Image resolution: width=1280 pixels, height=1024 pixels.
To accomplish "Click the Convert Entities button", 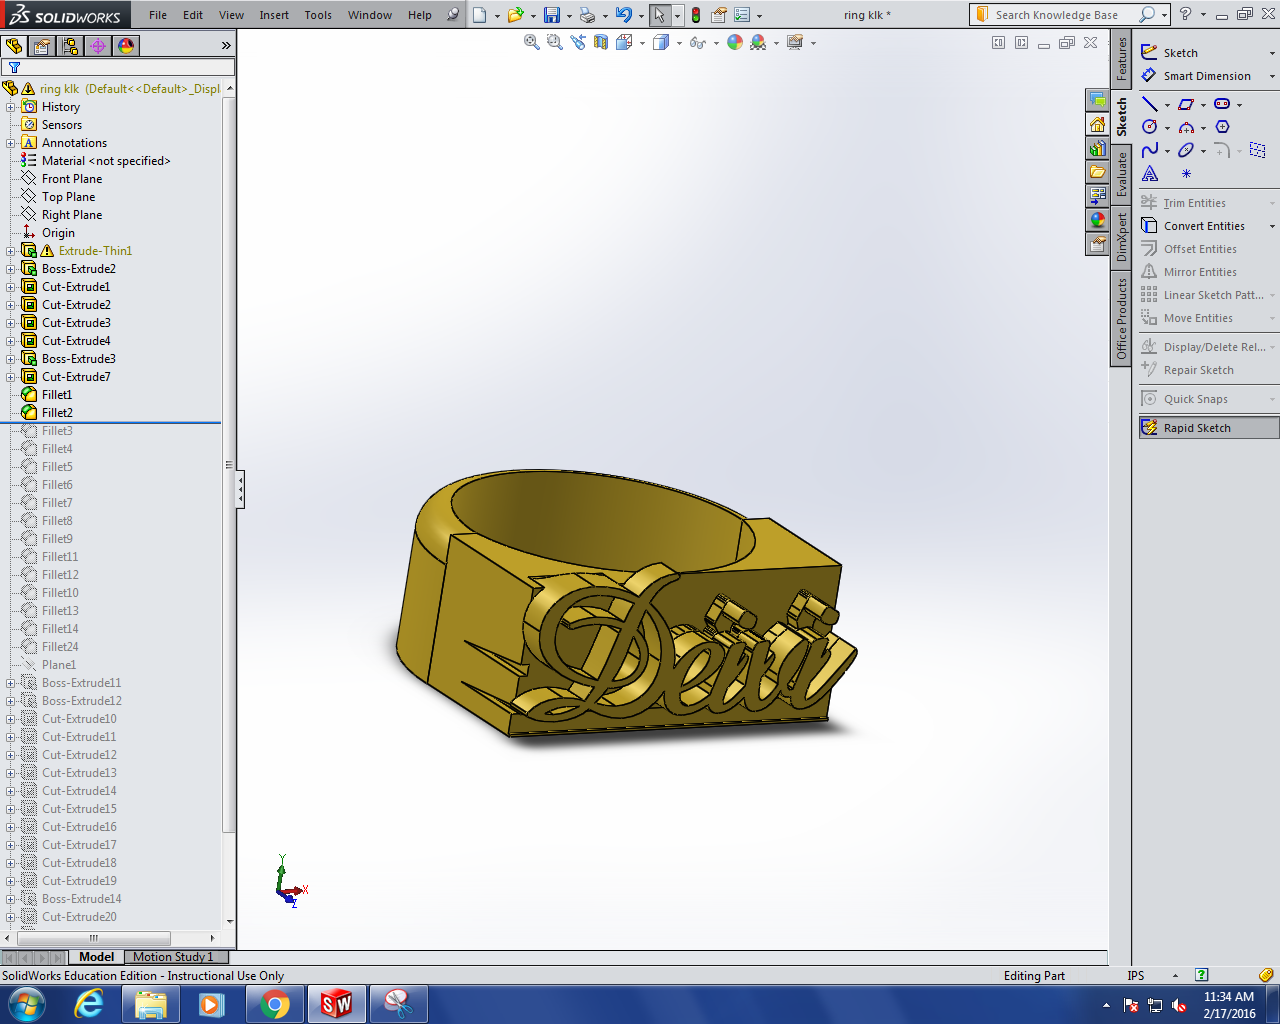I will coord(1193,226).
